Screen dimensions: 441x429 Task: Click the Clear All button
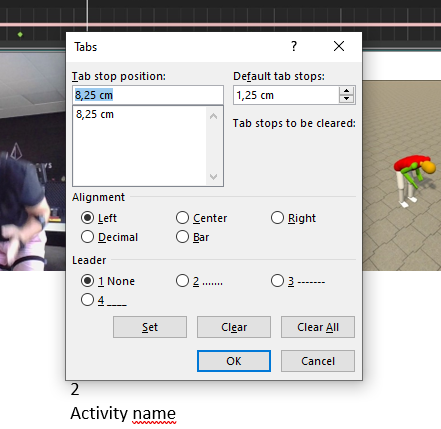pyautogui.click(x=318, y=327)
